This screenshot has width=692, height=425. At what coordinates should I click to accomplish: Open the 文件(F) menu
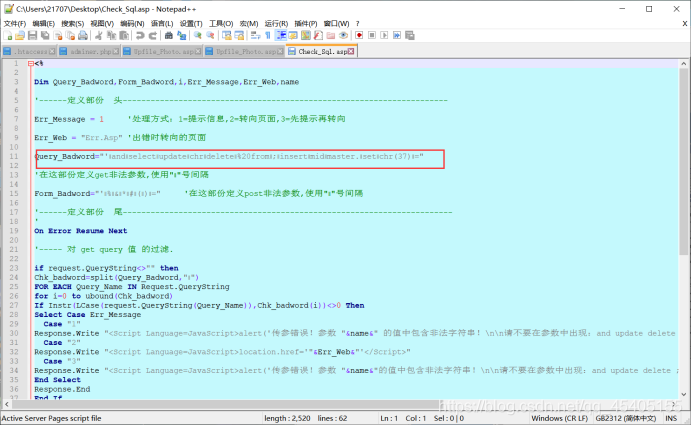point(15,23)
